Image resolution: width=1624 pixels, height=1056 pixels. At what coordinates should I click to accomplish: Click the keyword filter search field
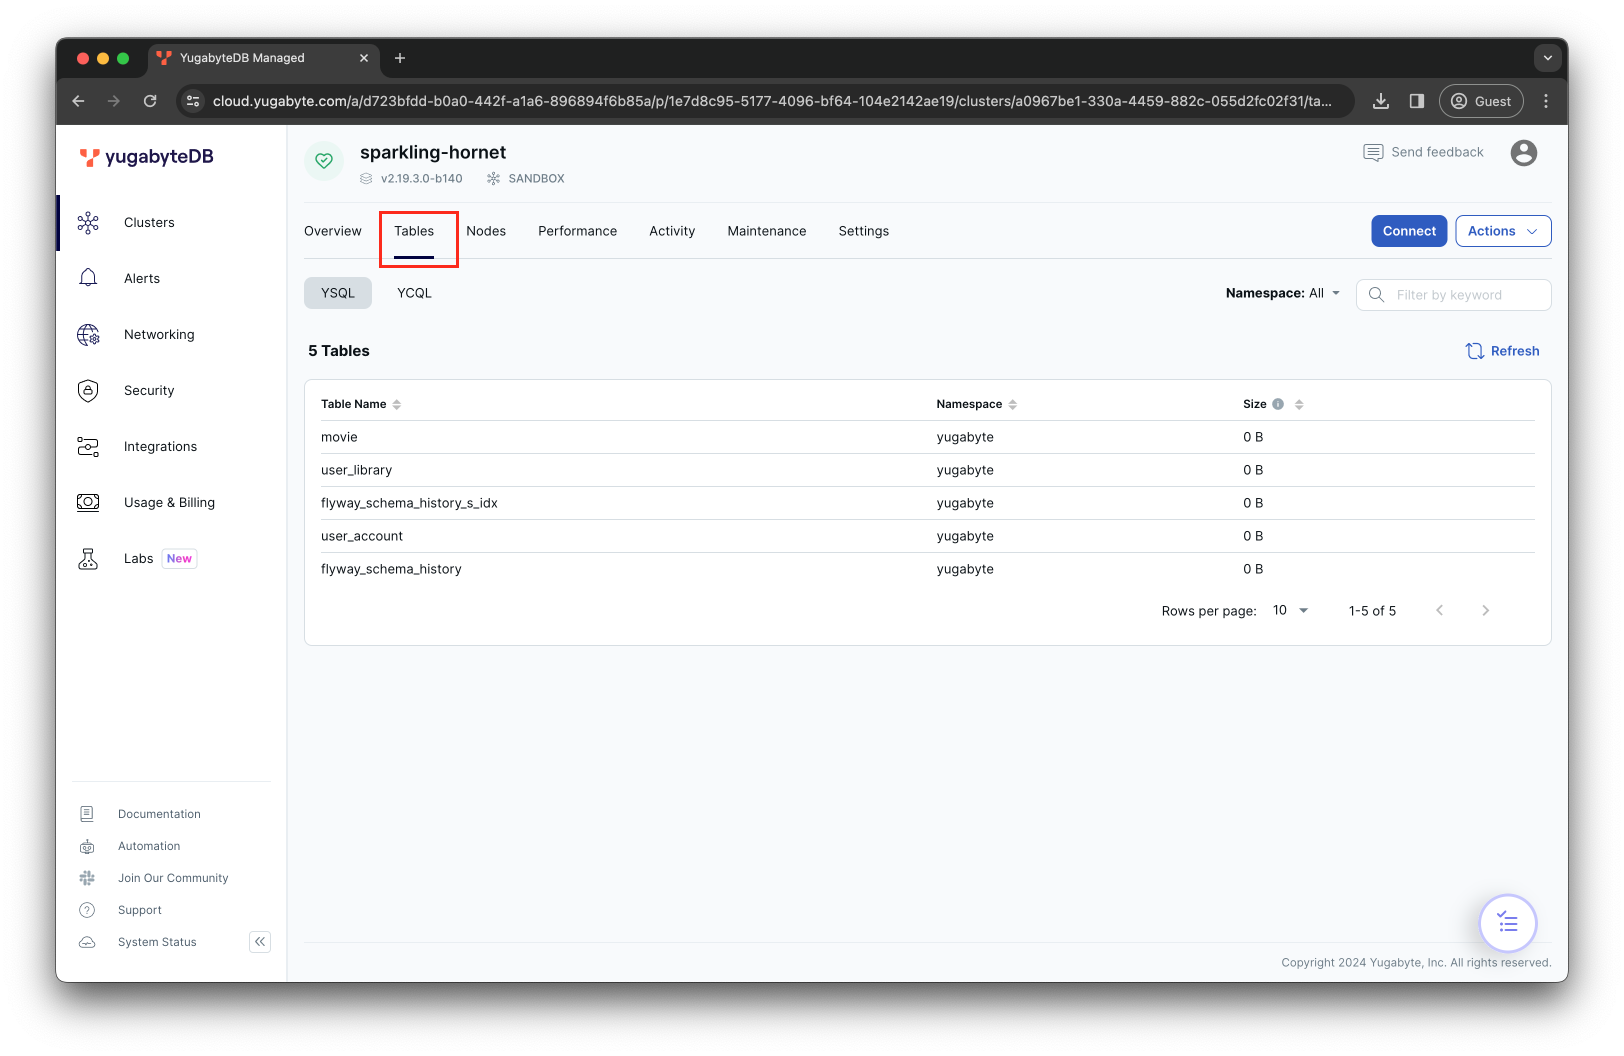tap(1455, 294)
